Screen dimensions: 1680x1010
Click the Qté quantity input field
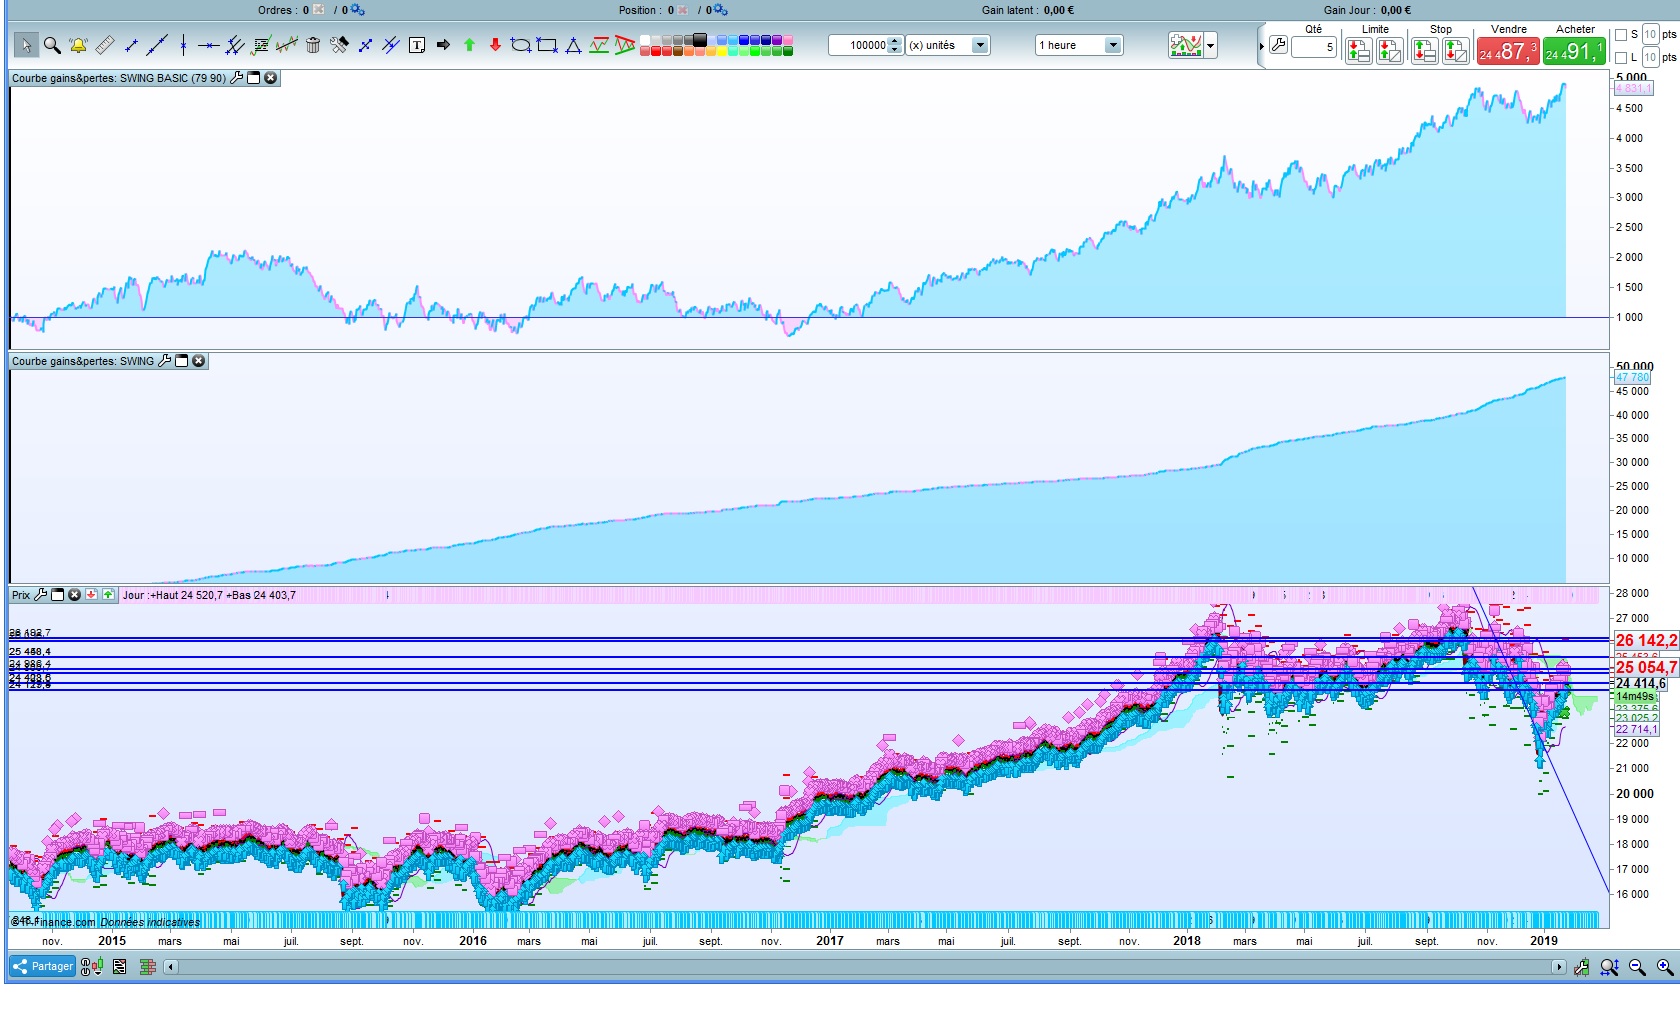1314,47
